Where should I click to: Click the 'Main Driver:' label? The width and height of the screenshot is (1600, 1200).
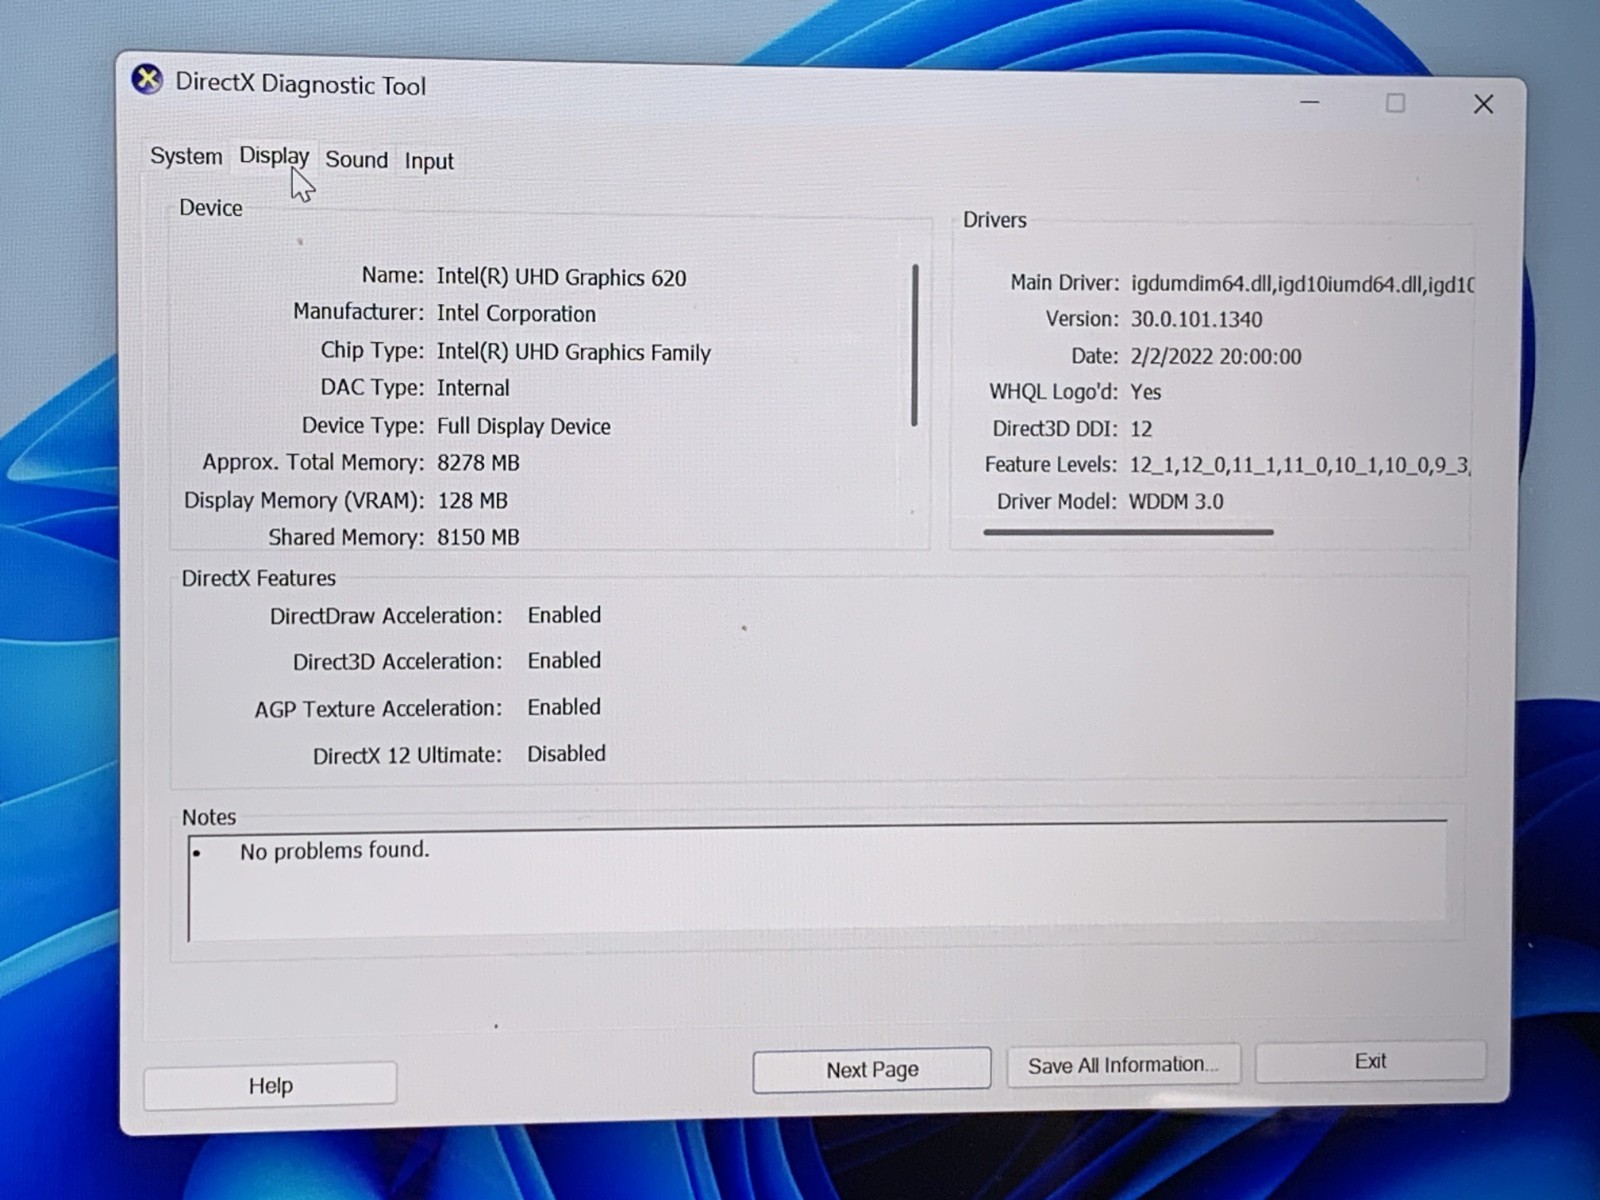pos(1065,283)
